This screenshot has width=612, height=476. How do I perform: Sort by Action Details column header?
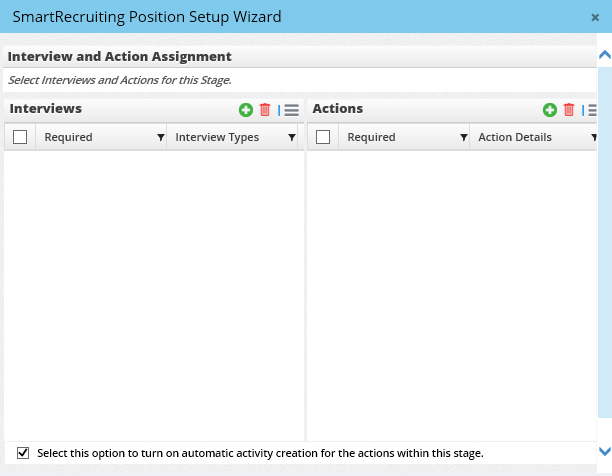click(x=515, y=138)
